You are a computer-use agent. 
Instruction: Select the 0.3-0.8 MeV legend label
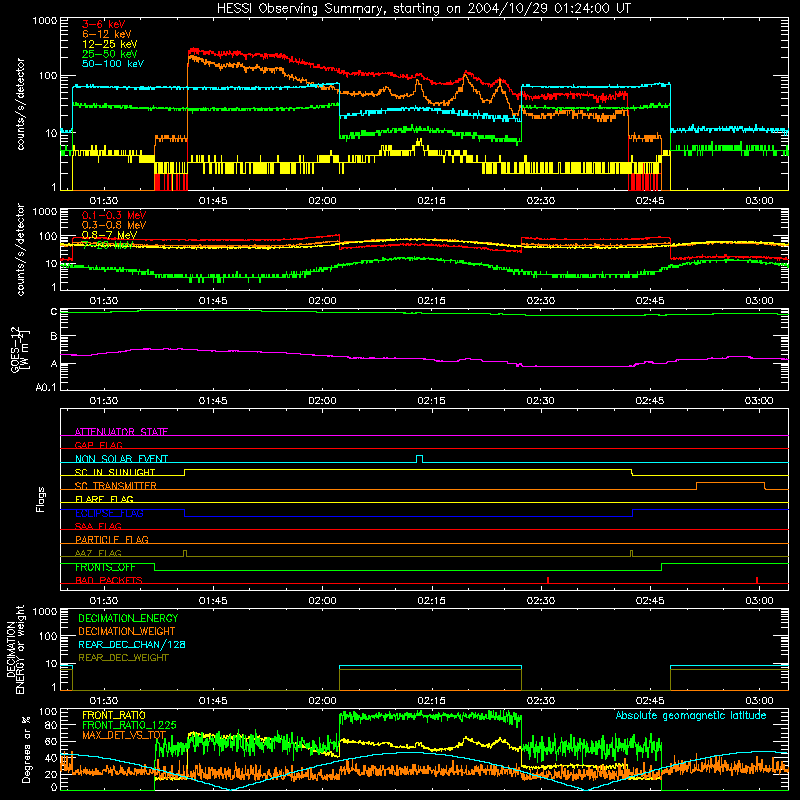coord(114,225)
